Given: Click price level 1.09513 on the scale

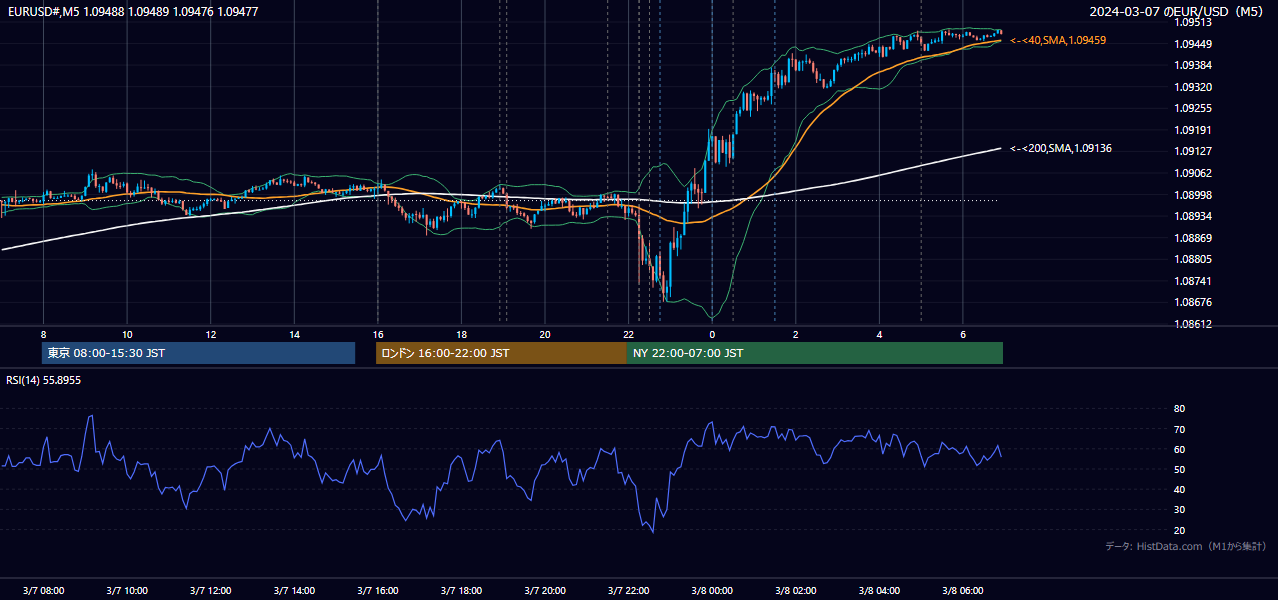Looking at the screenshot, I should [x=1193, y=22].
